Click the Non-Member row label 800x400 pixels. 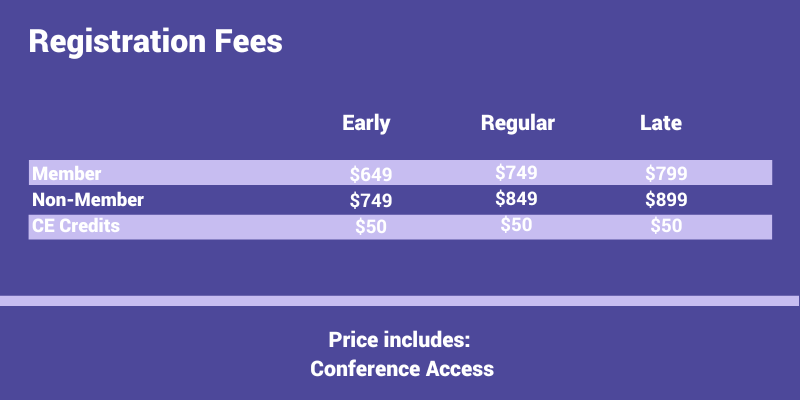pos(88,200)
